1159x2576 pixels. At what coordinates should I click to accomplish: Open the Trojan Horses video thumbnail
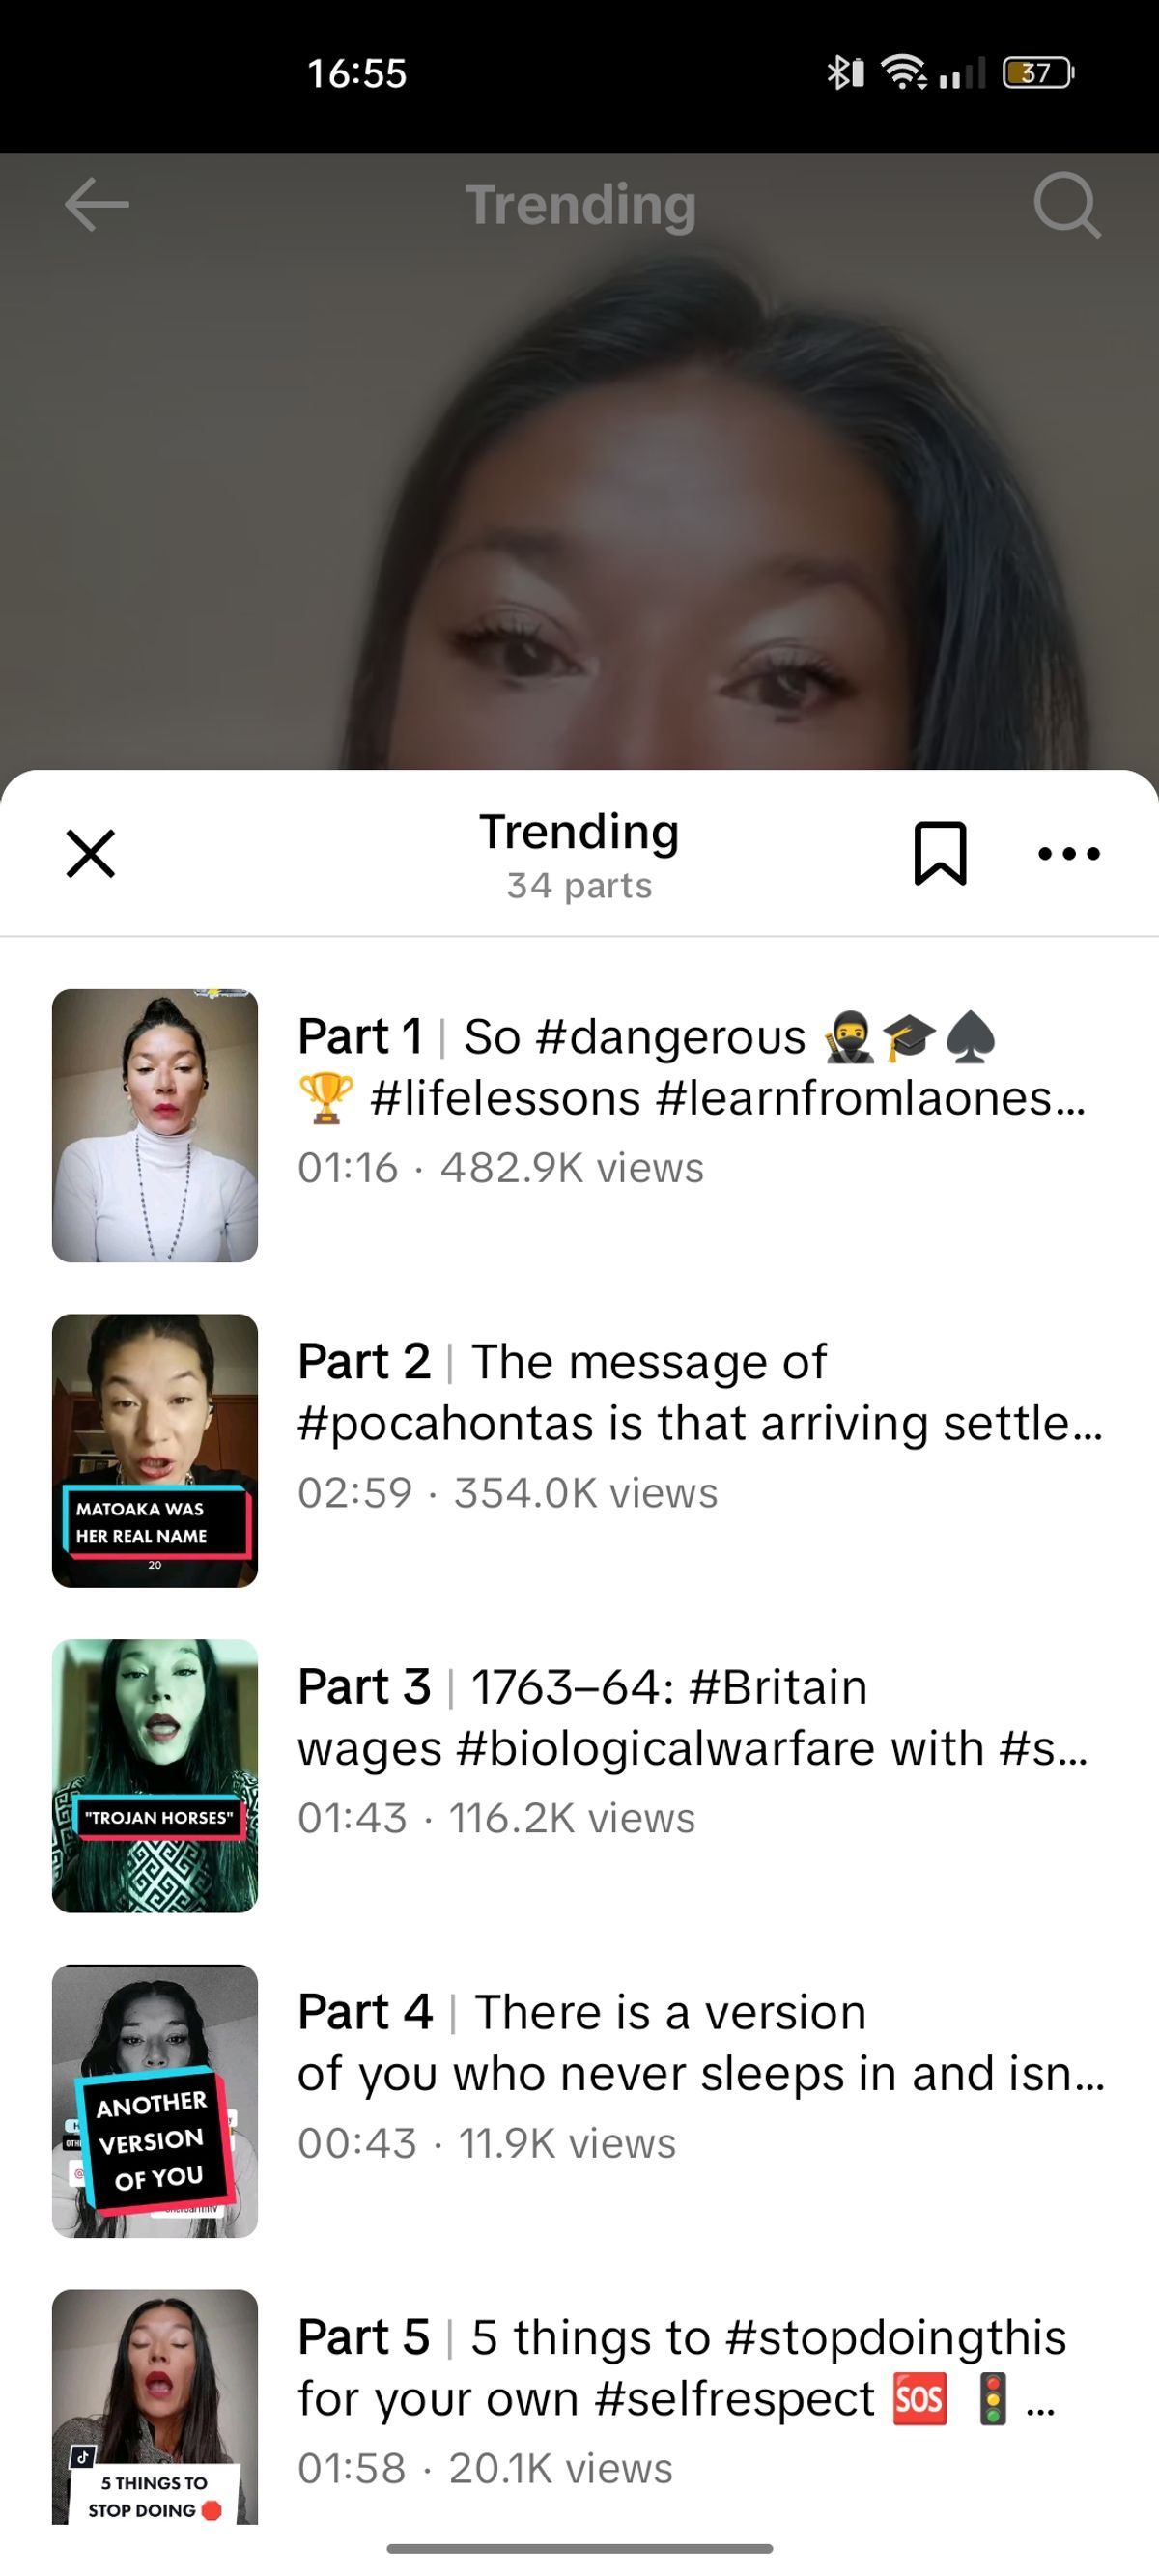[155, 1775]
